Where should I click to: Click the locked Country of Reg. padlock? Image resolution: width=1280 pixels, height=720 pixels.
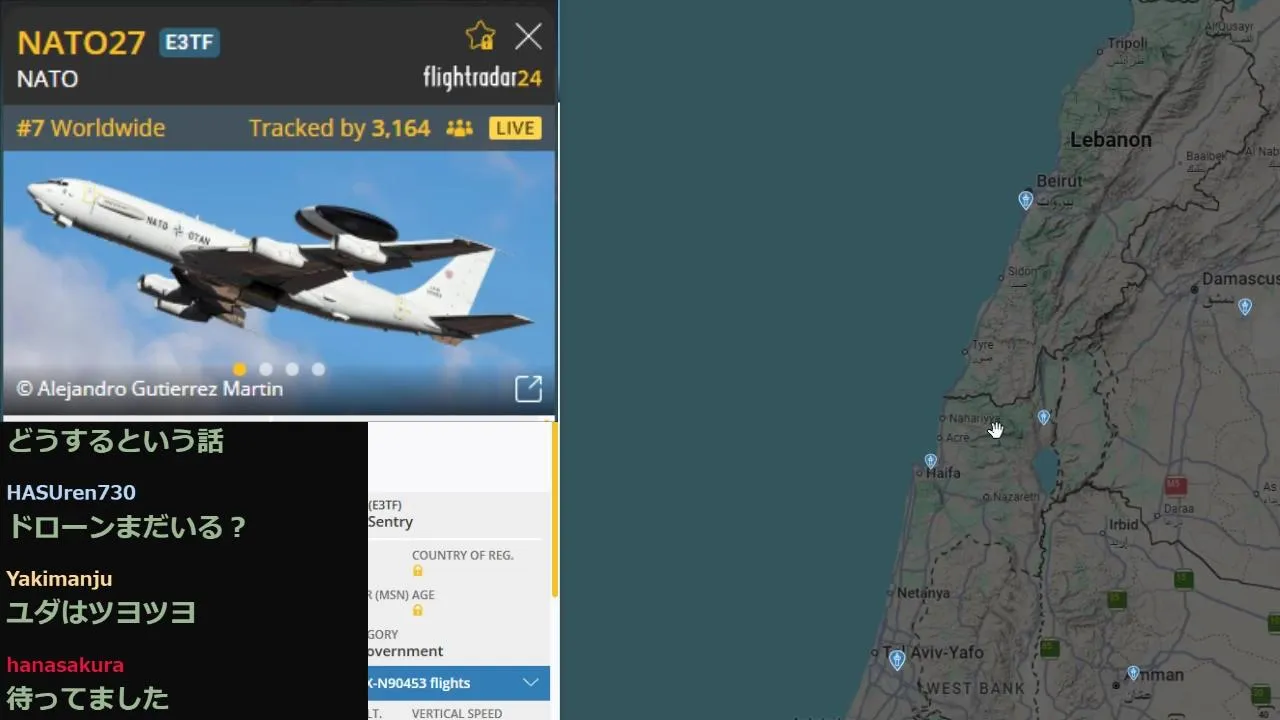[418, 570]
